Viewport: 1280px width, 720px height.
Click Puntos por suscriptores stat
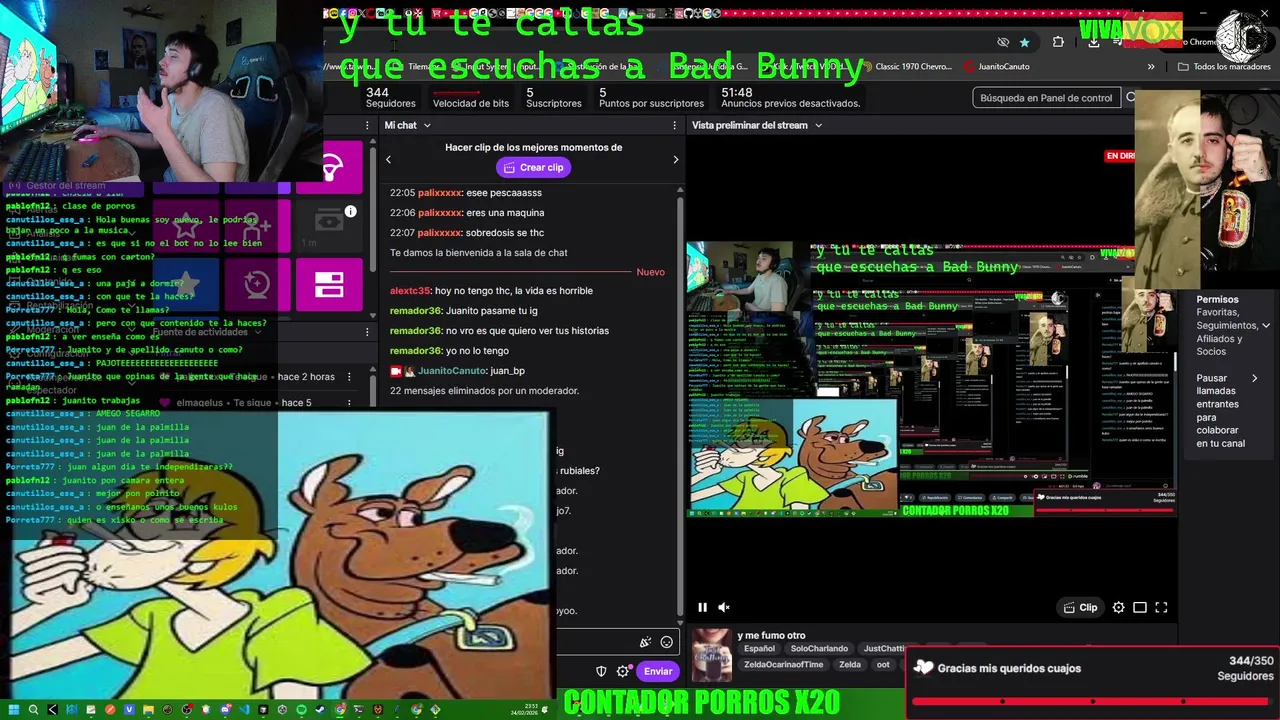click(651, 97)
